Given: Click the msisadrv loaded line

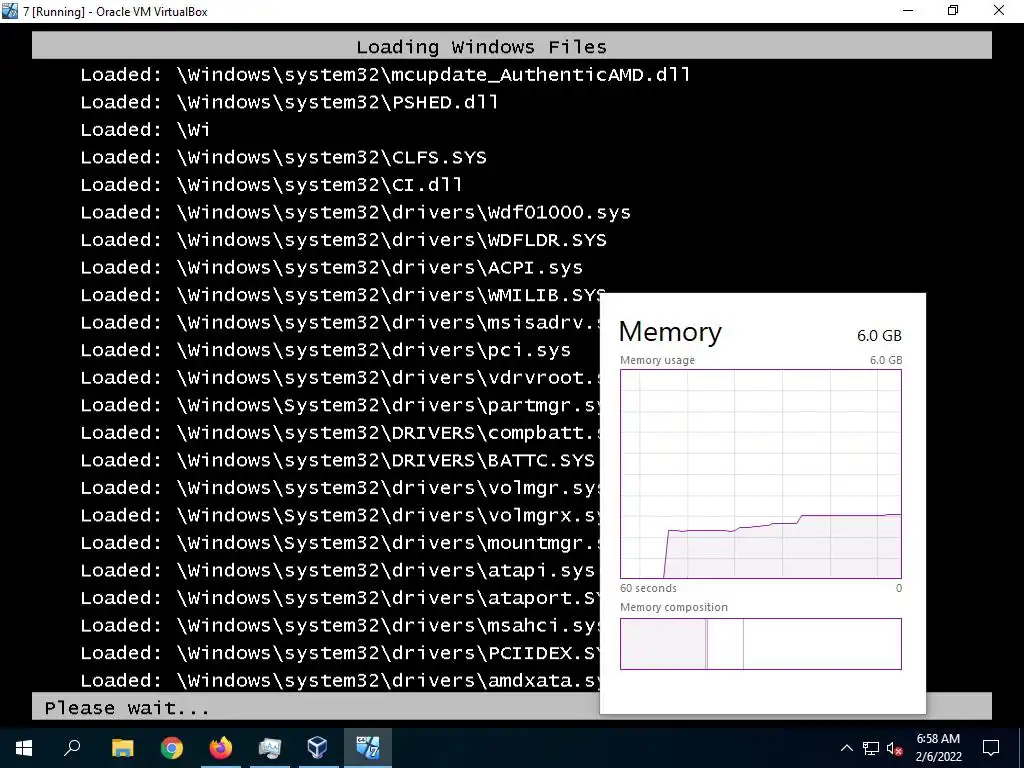Looking at the screenshot, I should 340,322.
